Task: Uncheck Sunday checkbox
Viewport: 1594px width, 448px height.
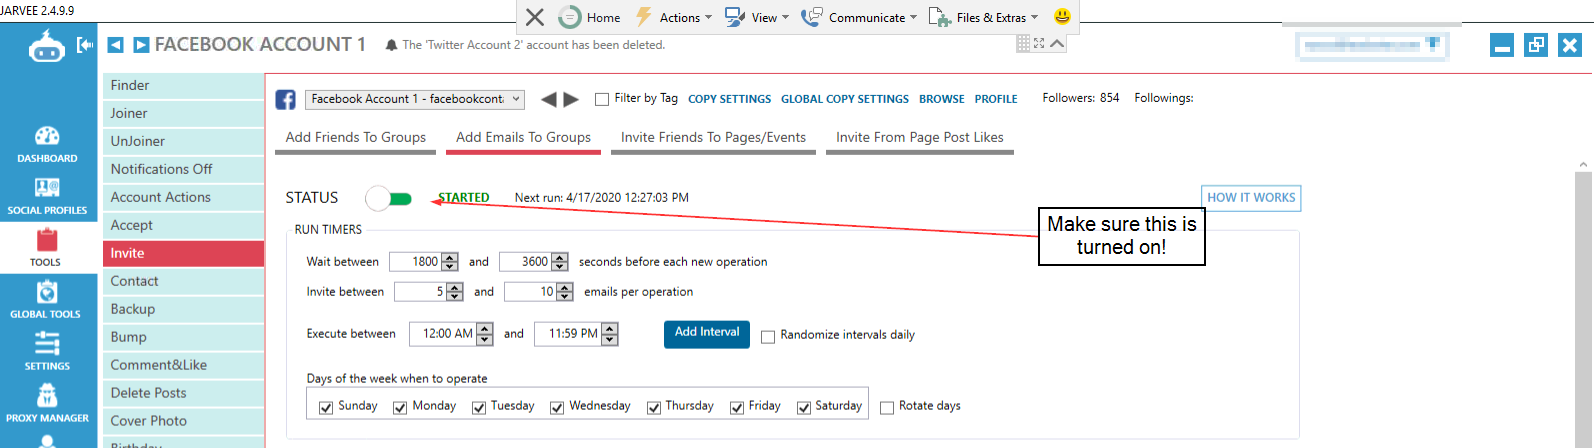Action: click(326, 407)
